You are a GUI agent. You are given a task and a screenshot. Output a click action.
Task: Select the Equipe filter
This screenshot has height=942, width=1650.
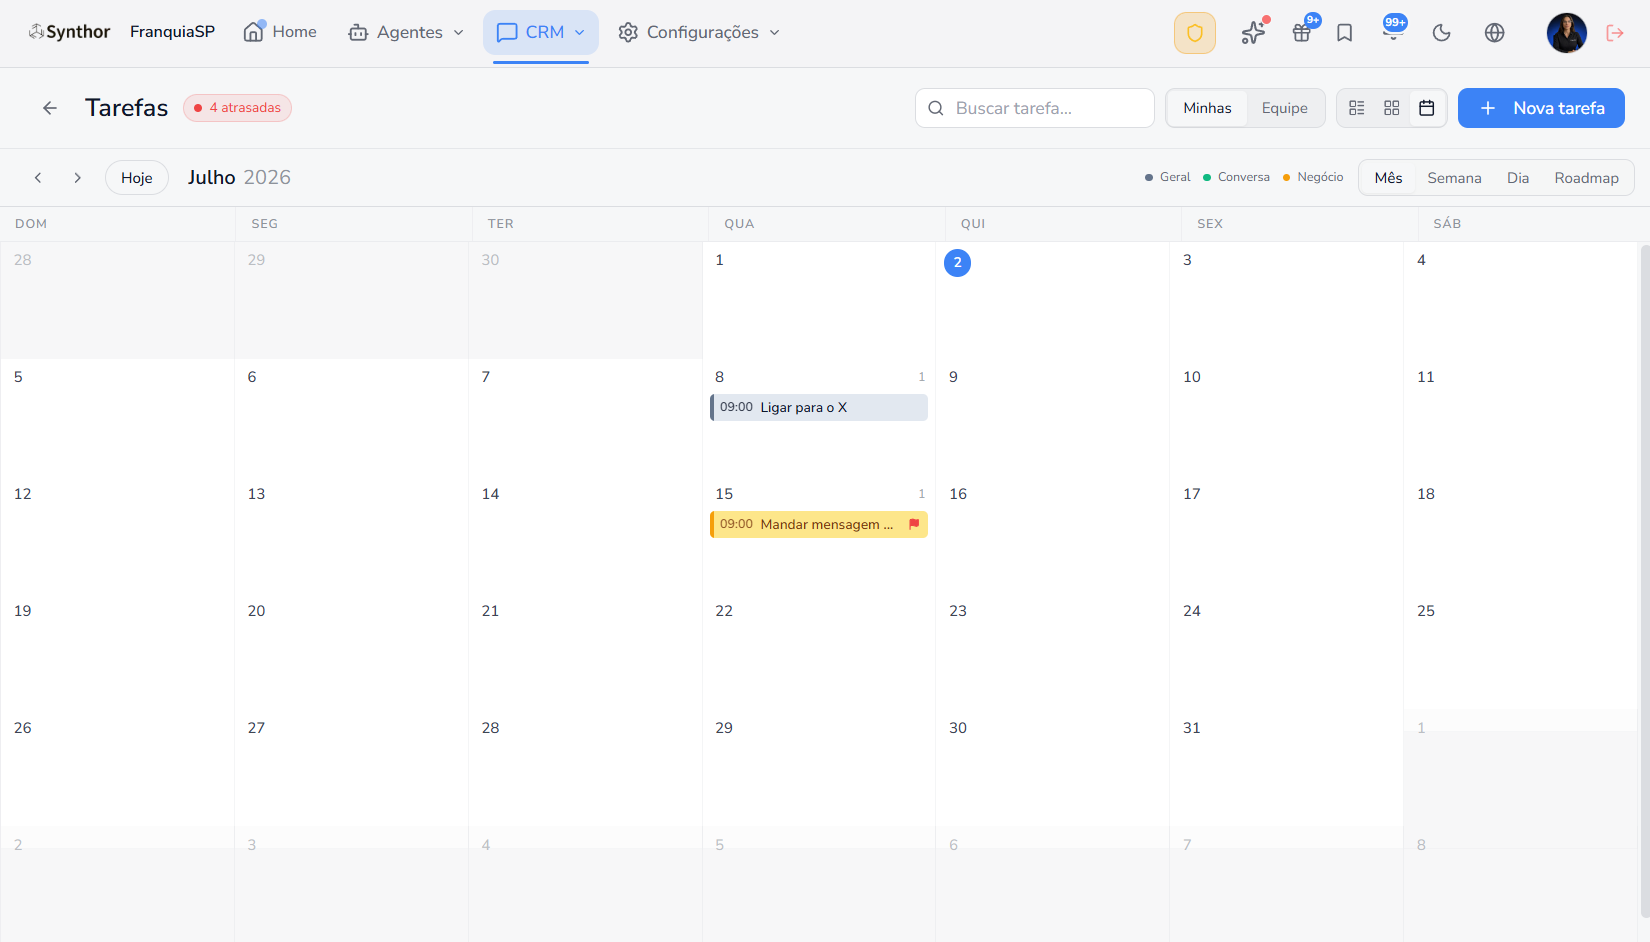[x=1285, y=108]
